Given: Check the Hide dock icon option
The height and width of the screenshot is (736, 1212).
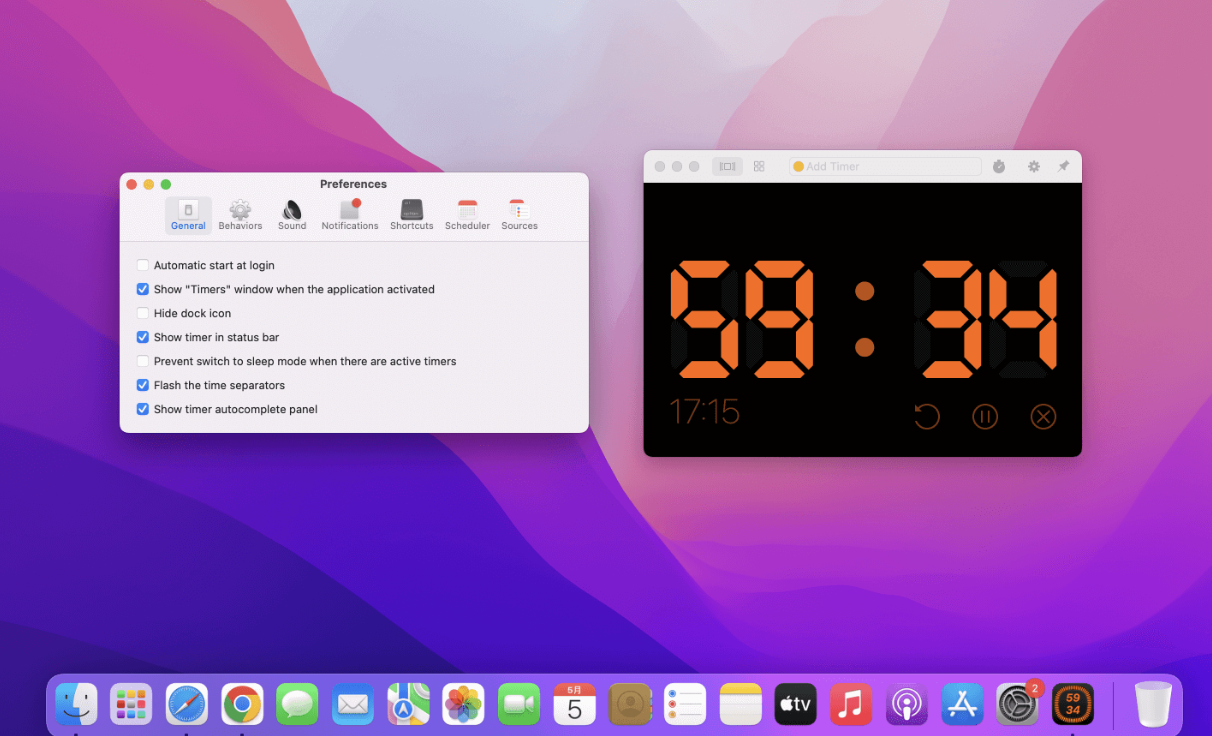Looking at the screenshot, I should [x=143, y=313].
